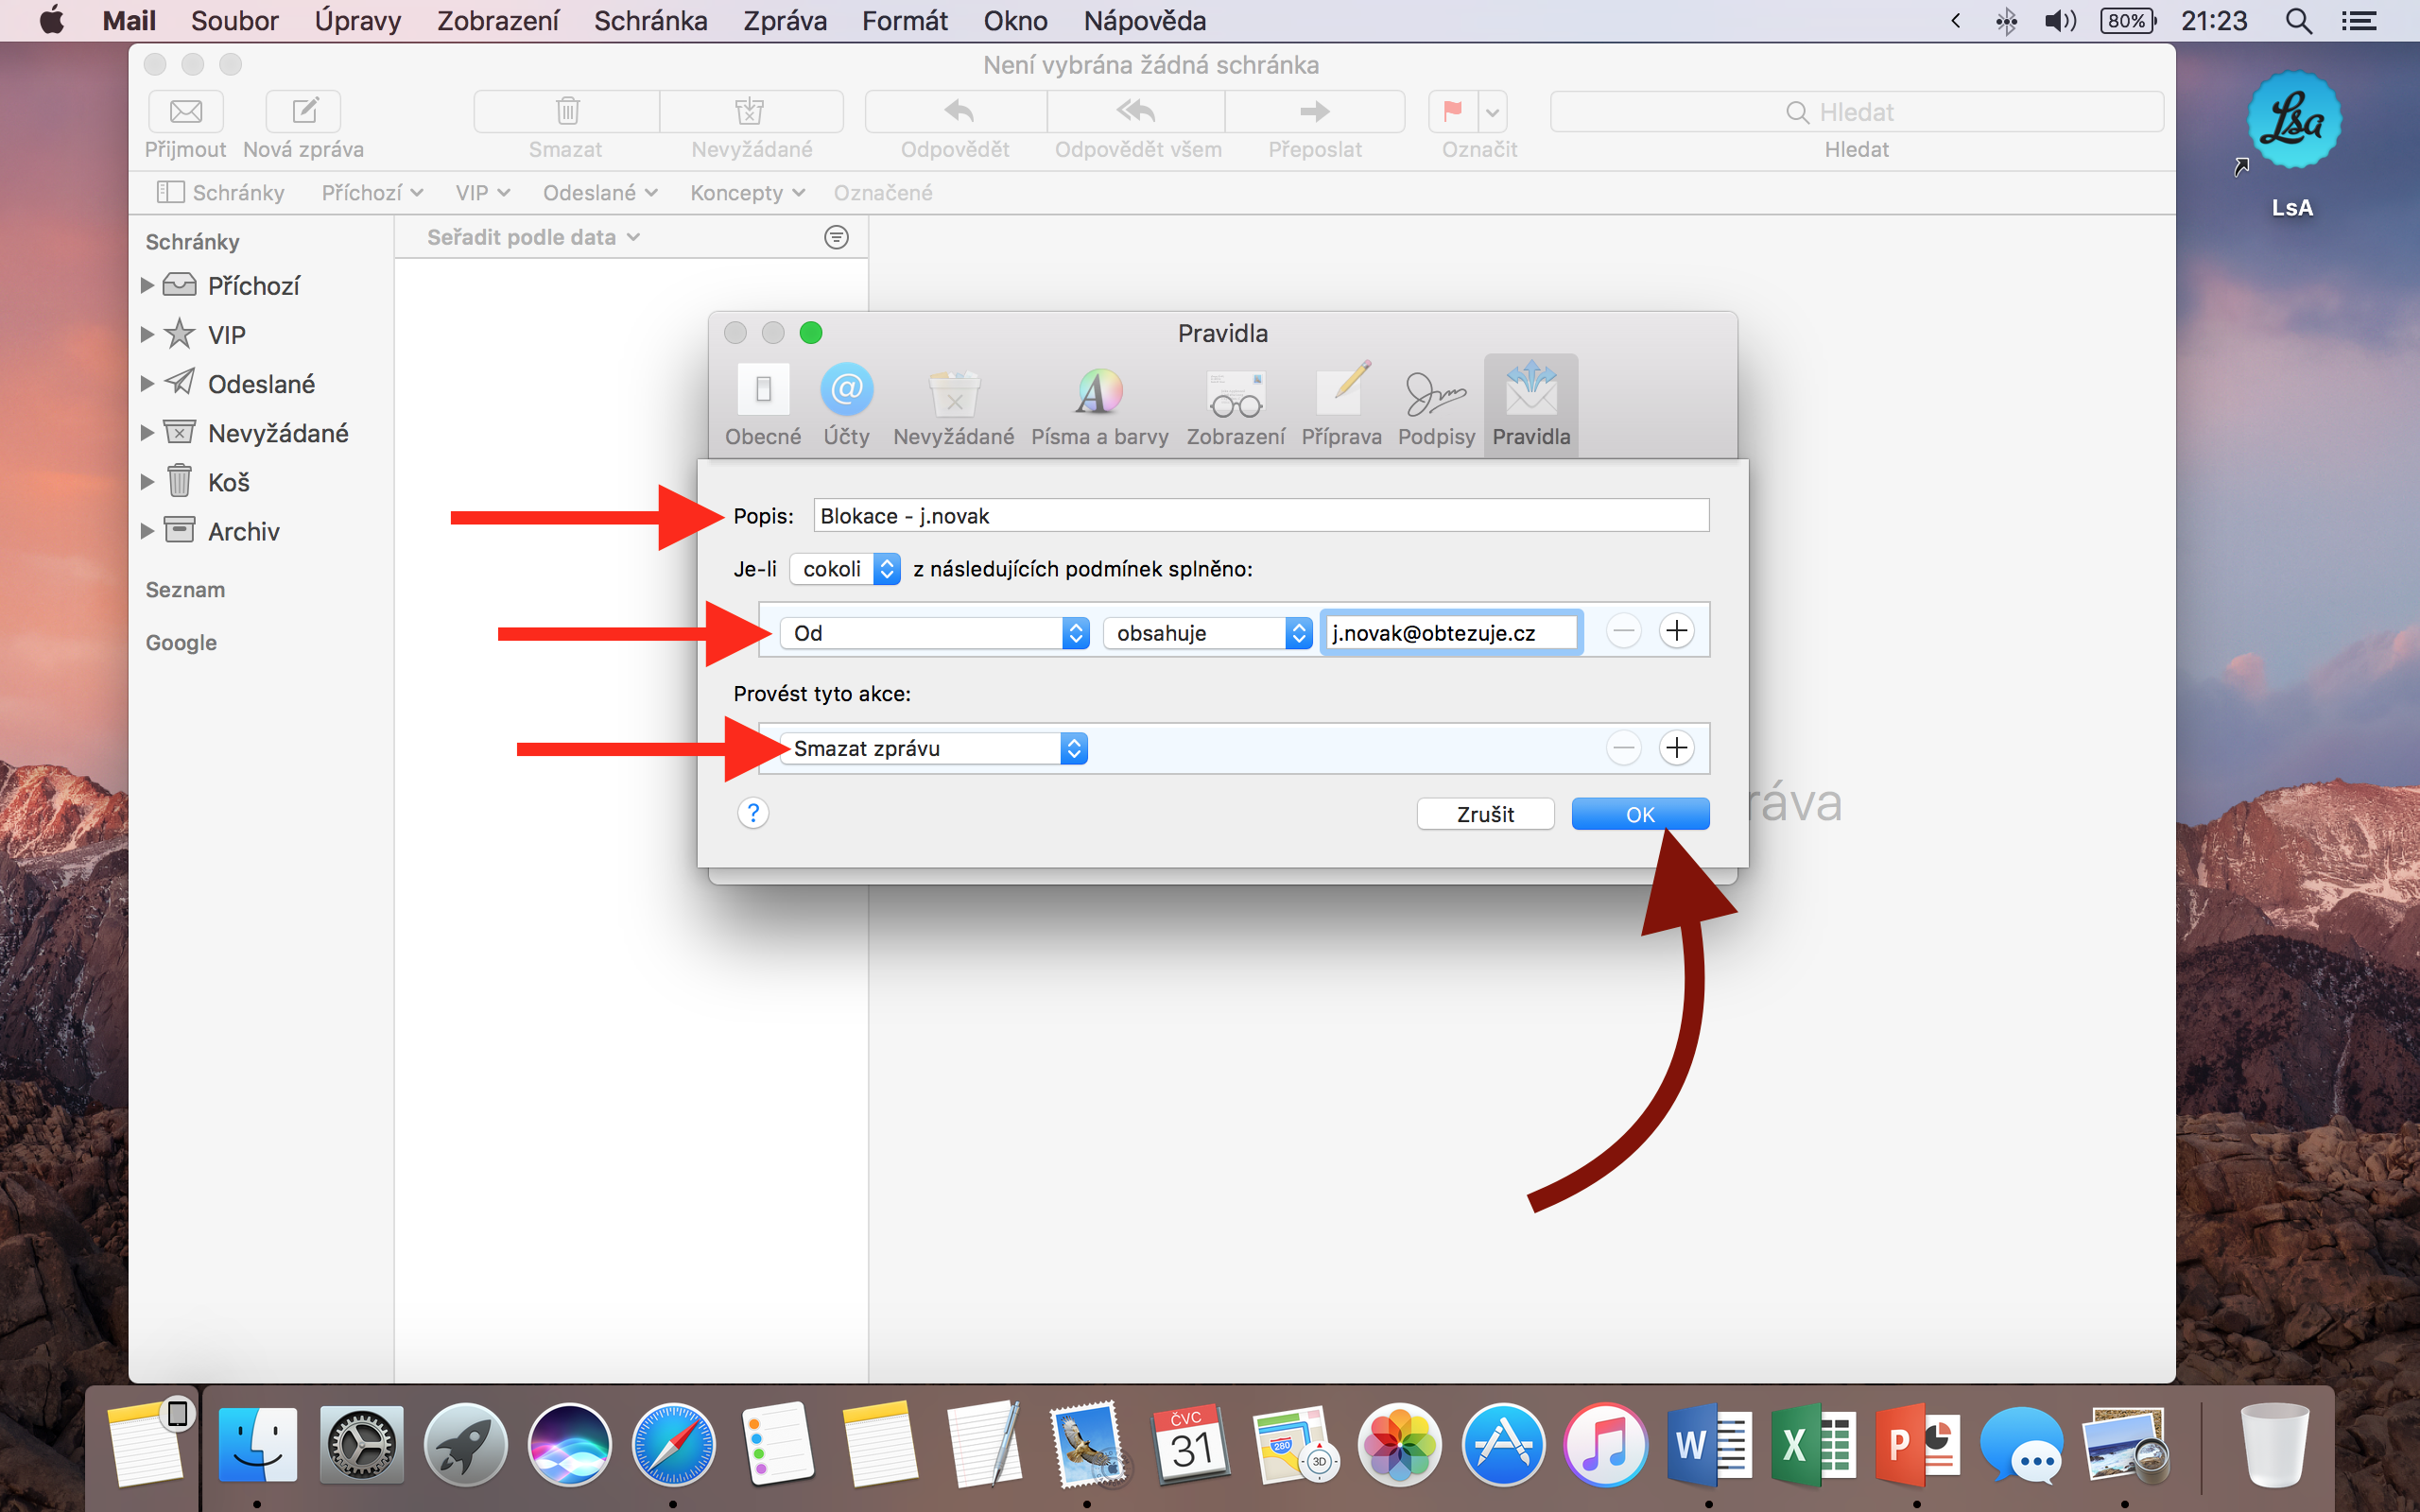
Task: Click the red flag Označit icon
Action: tap(1453, 111)
